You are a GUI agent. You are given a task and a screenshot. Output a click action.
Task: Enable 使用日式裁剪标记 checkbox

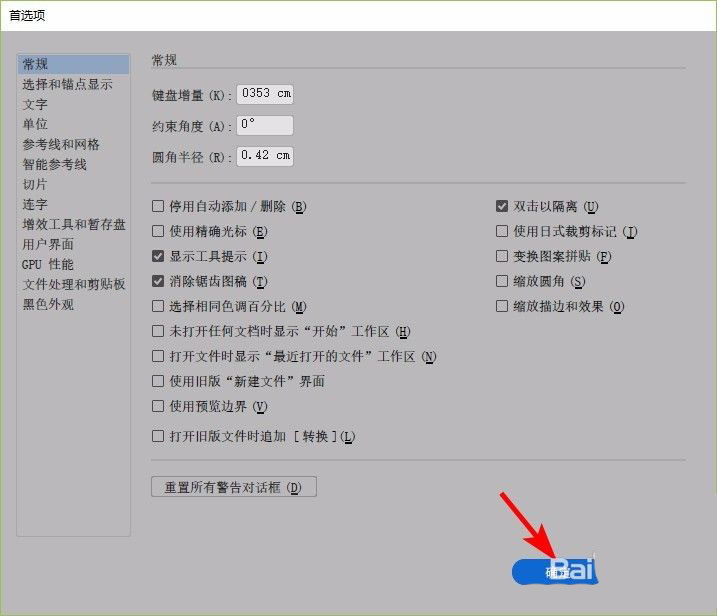(x=502, y=231)
